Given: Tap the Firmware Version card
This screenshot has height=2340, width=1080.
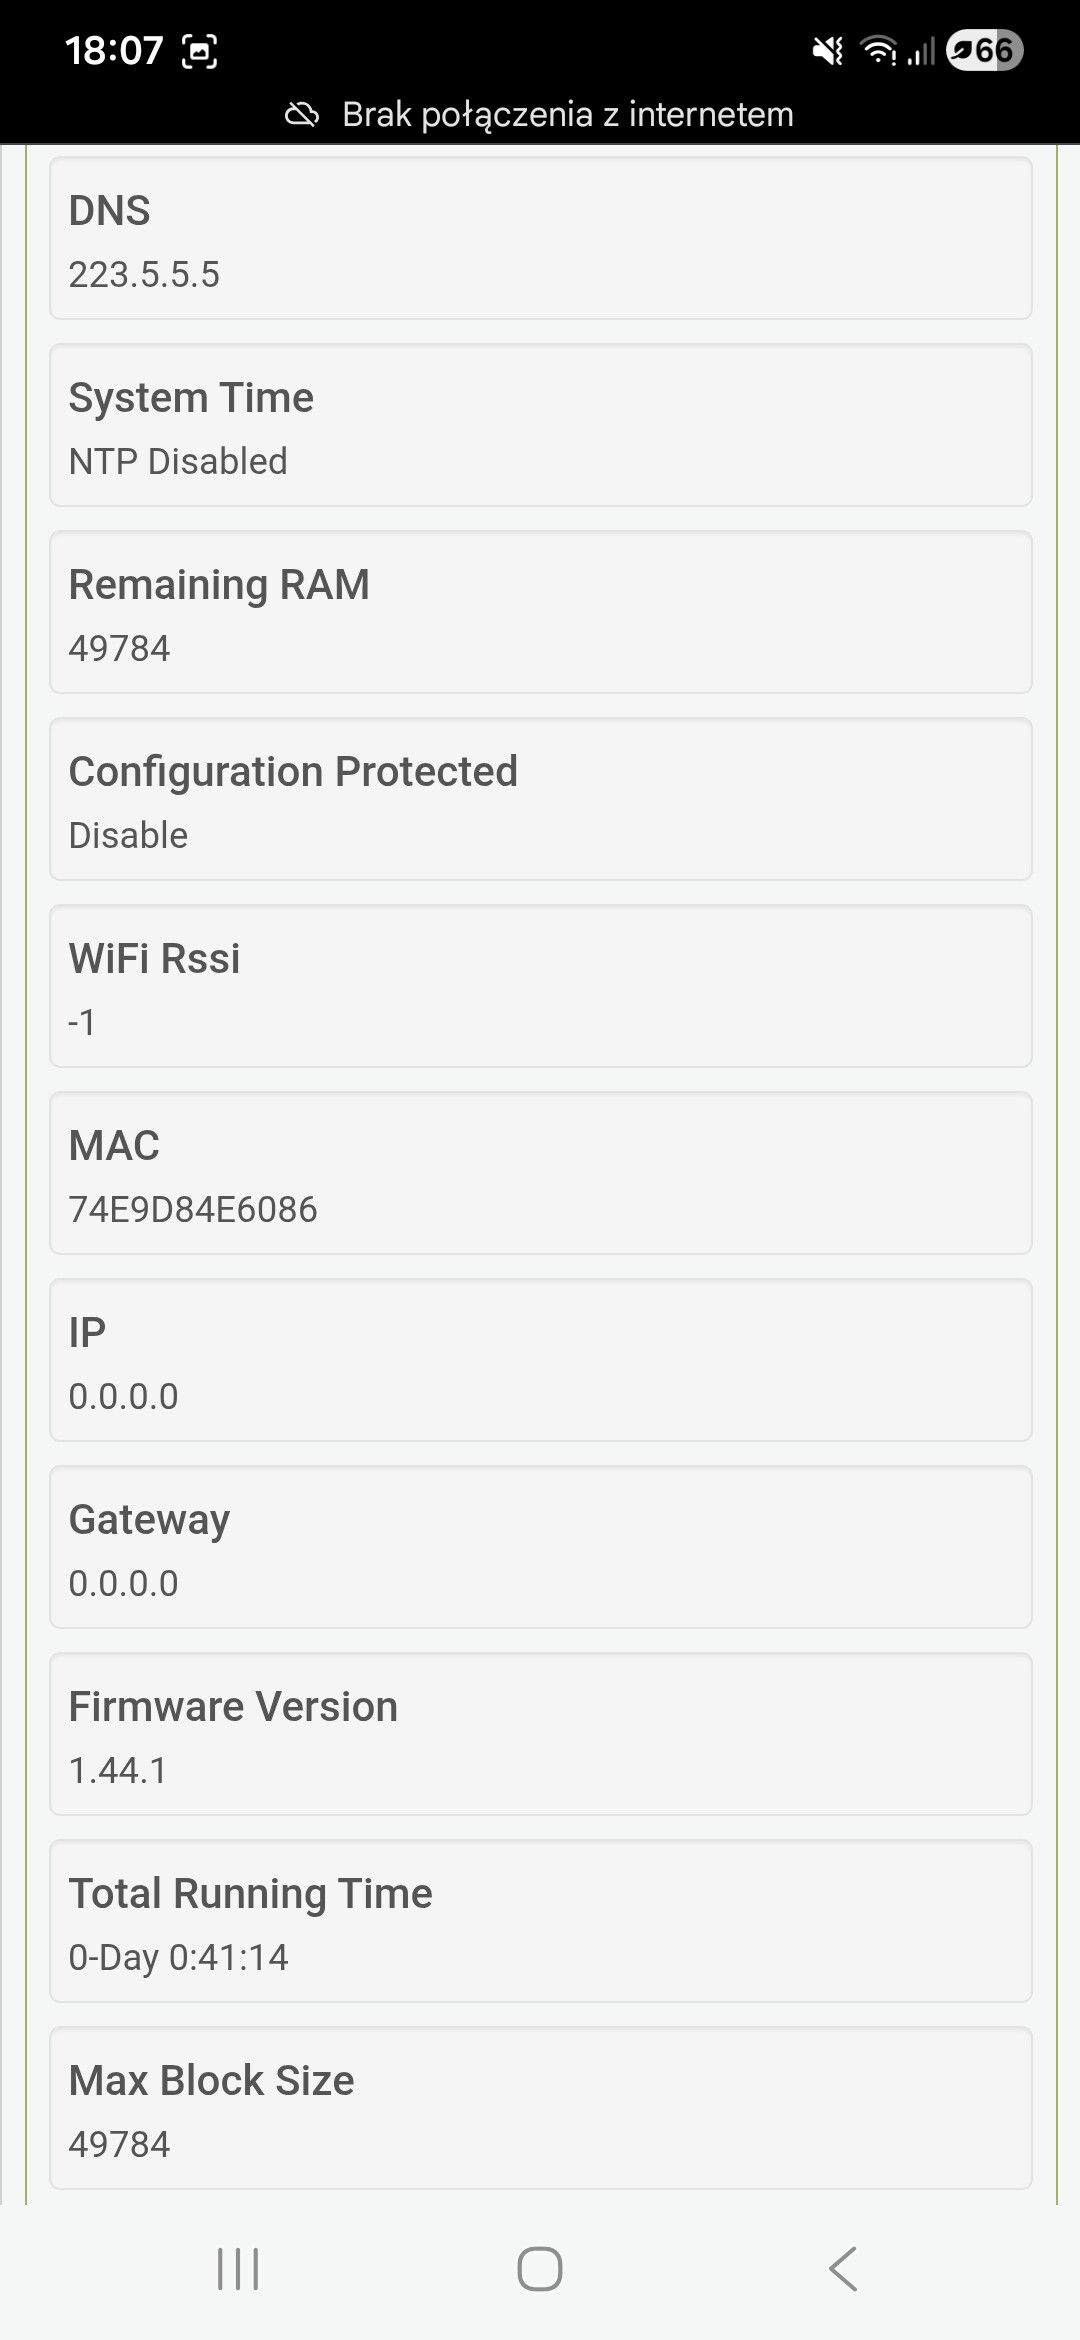Looking at the screenshot, I should pyautogui.click(x=540, y=1734).
